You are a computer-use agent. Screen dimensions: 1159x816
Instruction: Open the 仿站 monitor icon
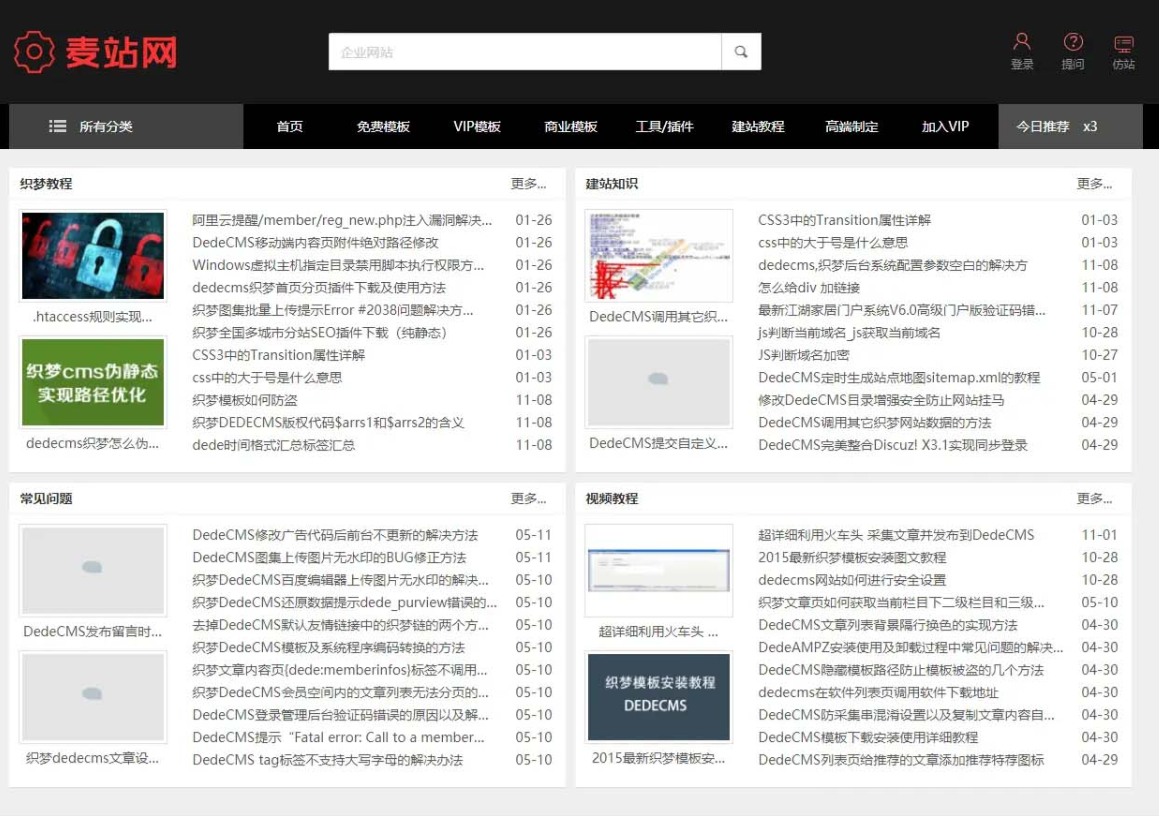(1124, 44)
